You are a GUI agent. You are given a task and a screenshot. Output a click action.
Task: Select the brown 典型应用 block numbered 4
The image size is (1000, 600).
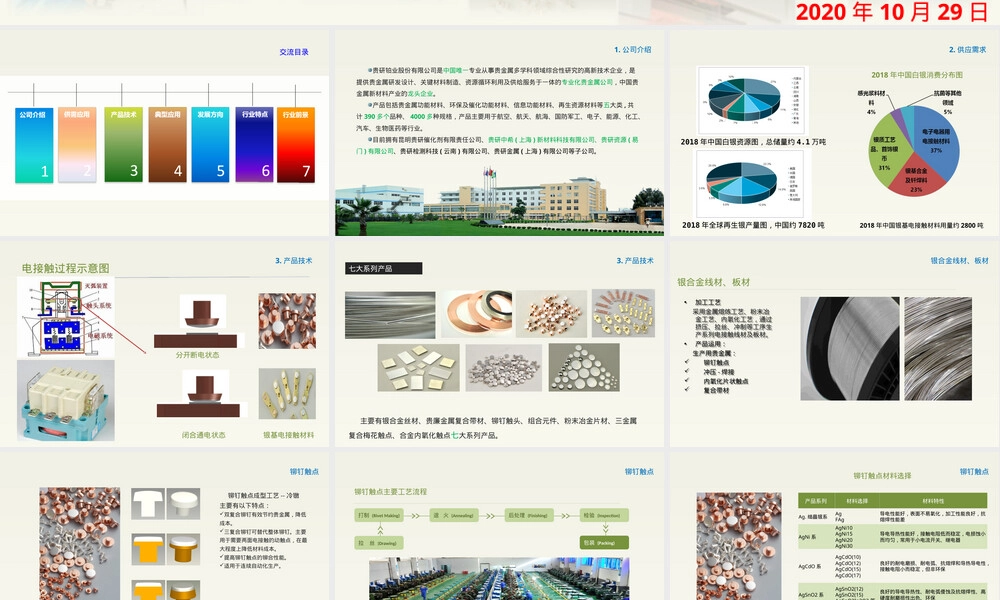pos(168,145)
